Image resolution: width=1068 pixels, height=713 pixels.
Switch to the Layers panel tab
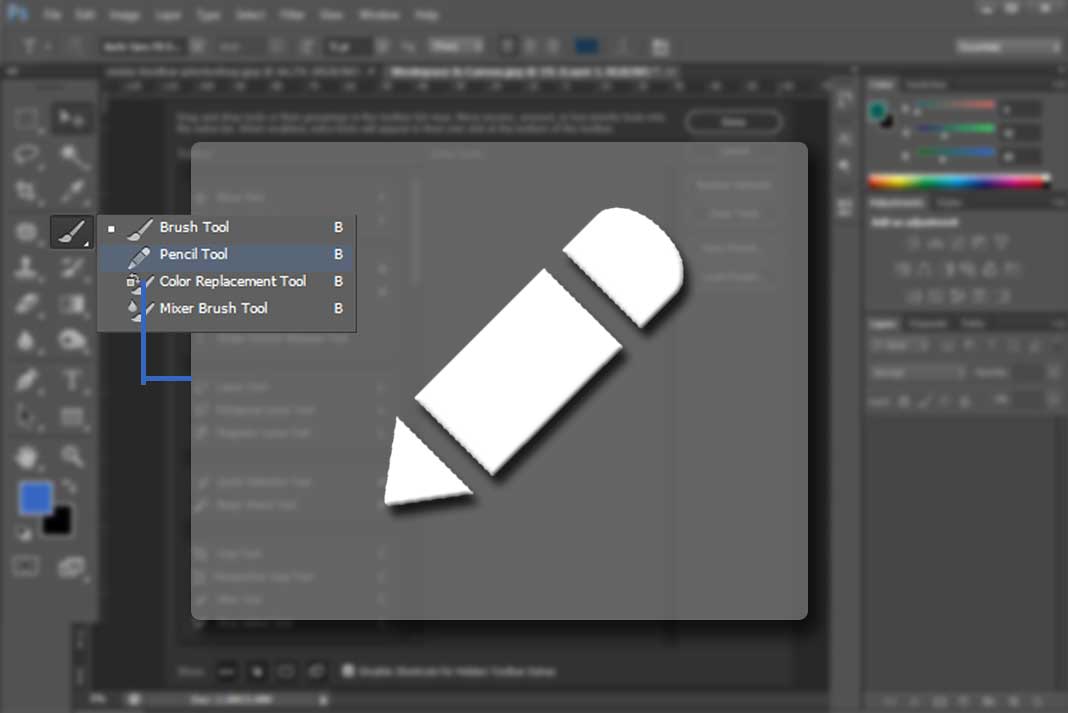883,324
